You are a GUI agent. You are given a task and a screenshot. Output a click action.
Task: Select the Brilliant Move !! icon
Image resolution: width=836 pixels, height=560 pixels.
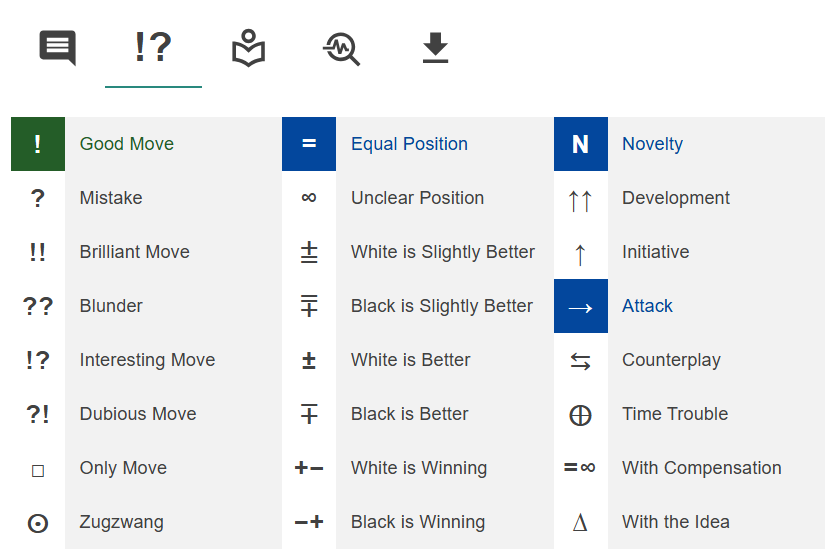pos(38,252)
